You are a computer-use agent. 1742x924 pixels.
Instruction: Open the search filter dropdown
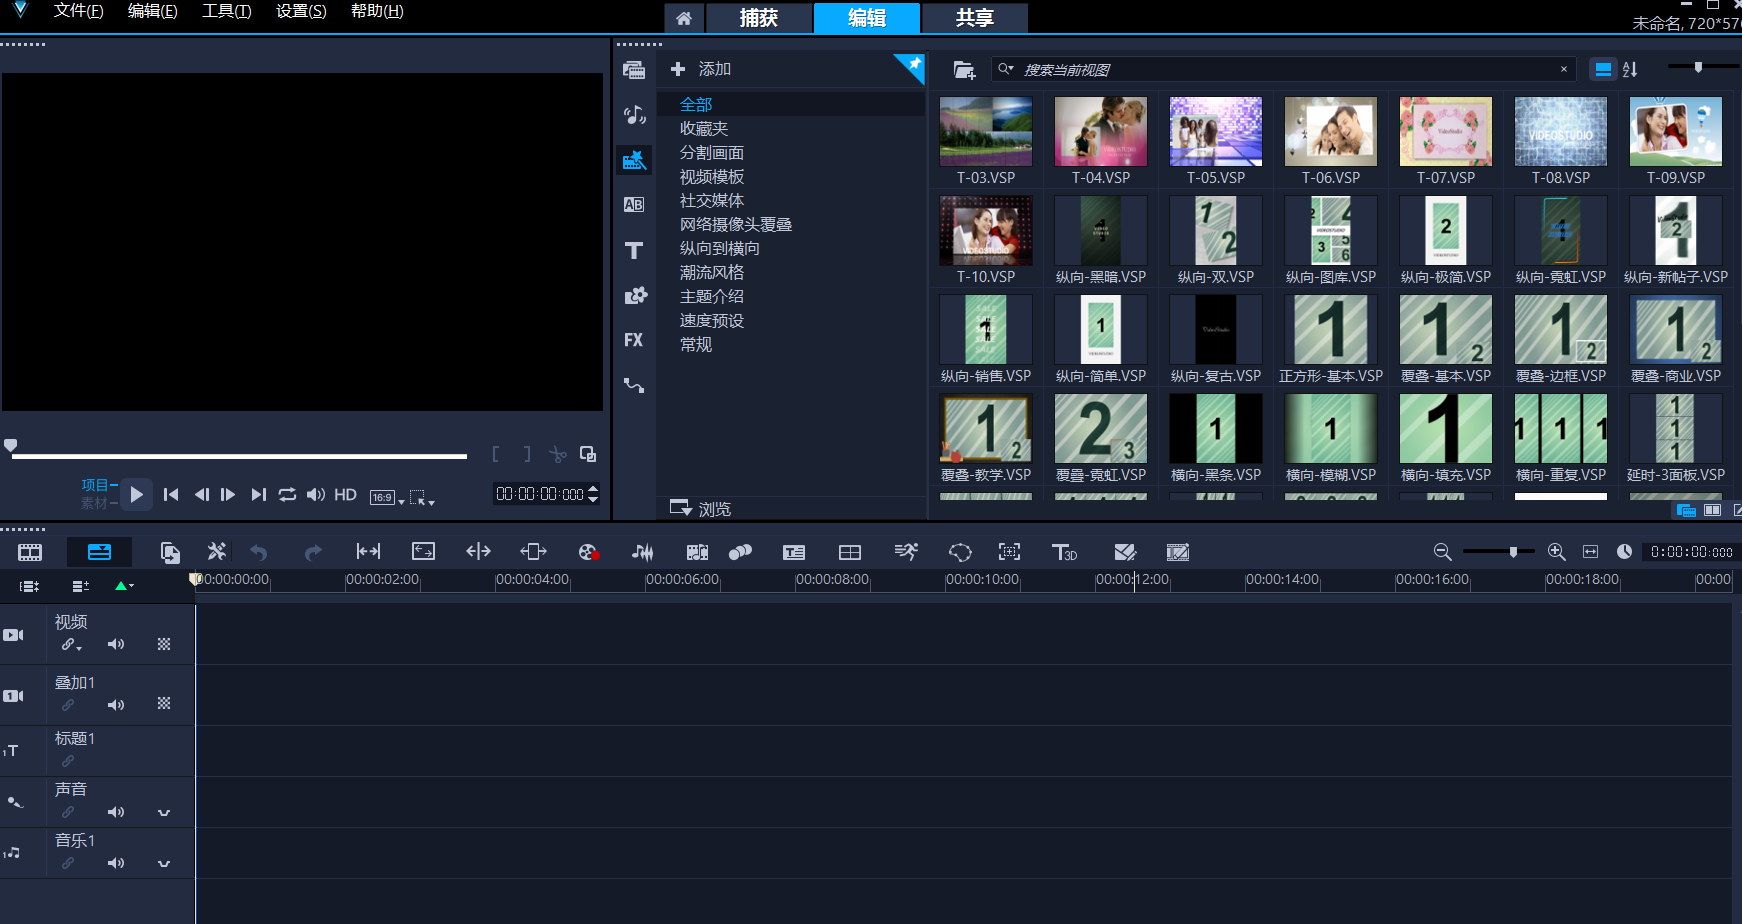pyautogui.click(x=1006, y=69)
